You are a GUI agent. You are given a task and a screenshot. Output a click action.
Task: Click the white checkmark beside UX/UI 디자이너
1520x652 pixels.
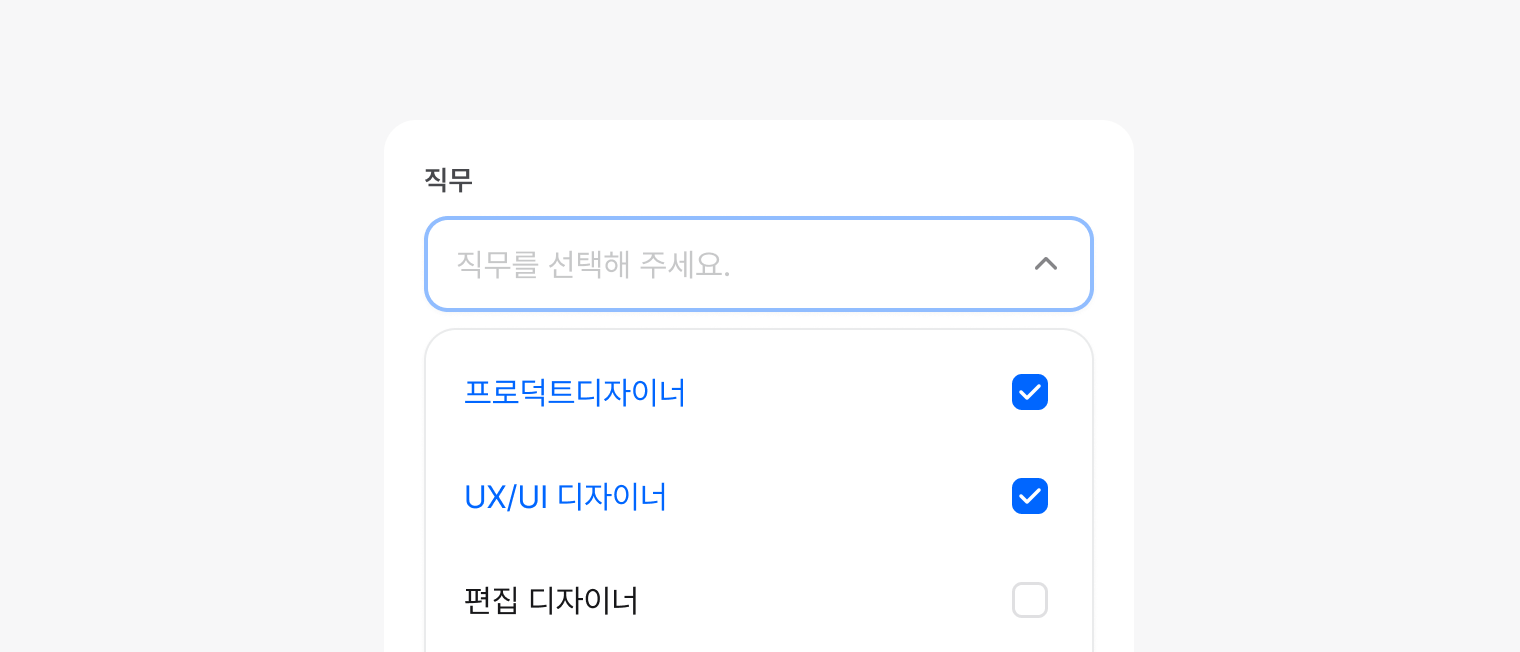tap(1030, 496)
